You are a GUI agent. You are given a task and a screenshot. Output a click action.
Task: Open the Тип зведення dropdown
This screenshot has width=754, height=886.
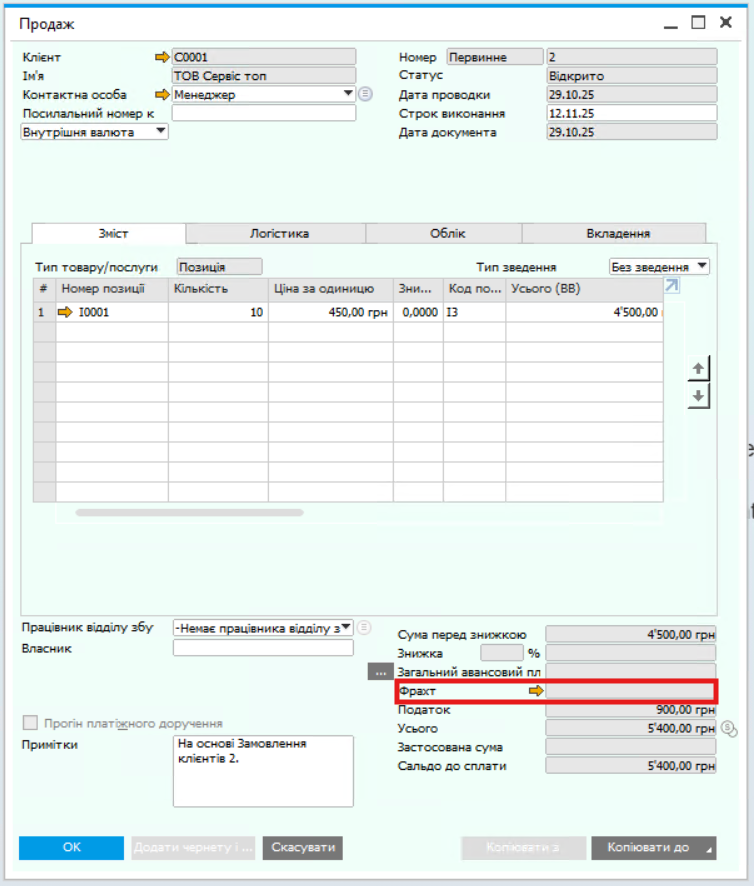[702, 267]
